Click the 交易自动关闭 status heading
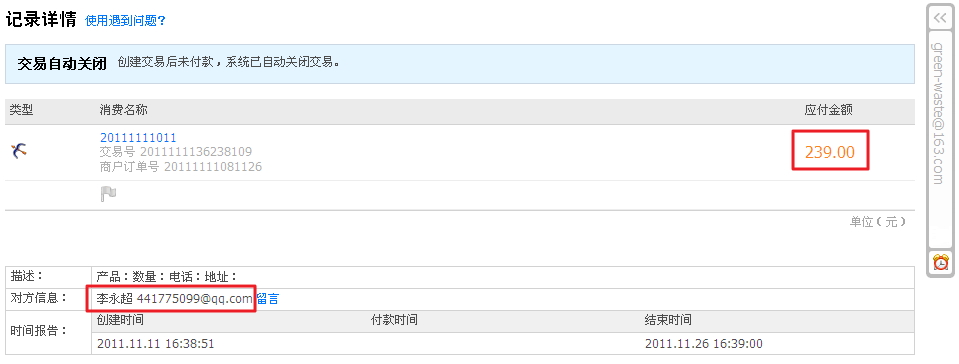 tap(62, 63)
